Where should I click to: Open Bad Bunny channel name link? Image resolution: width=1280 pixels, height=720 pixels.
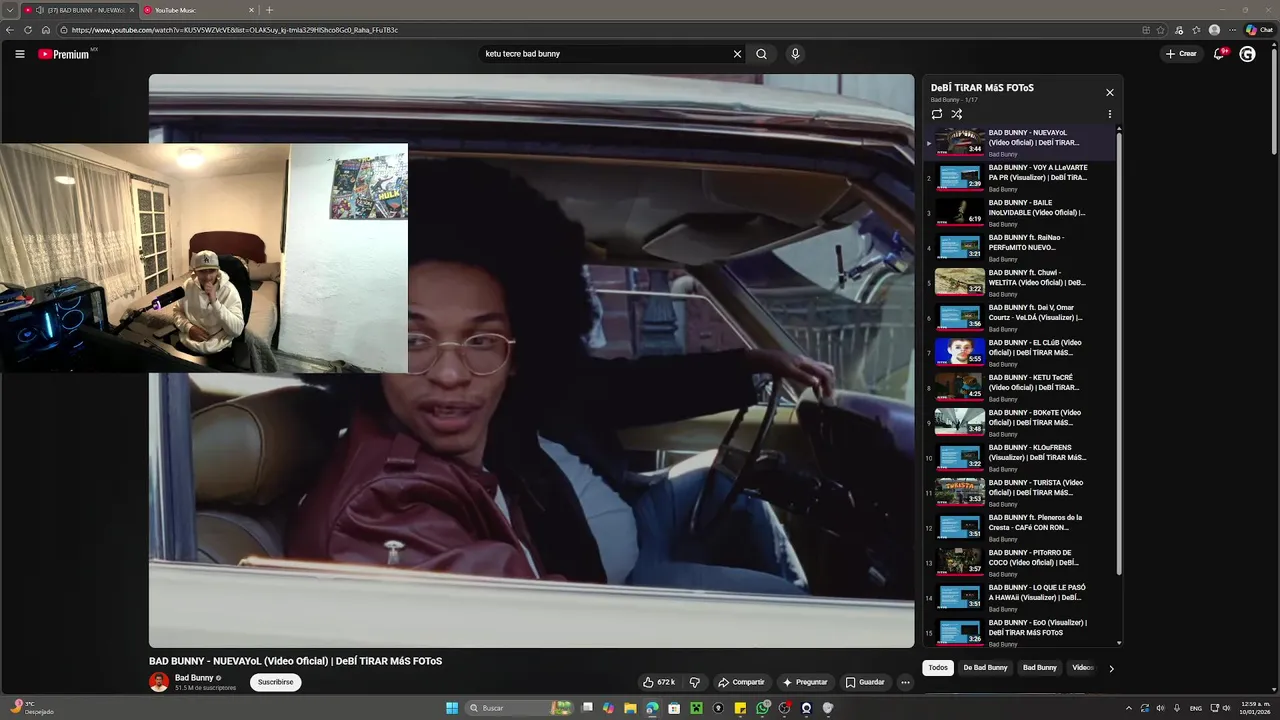194,678
